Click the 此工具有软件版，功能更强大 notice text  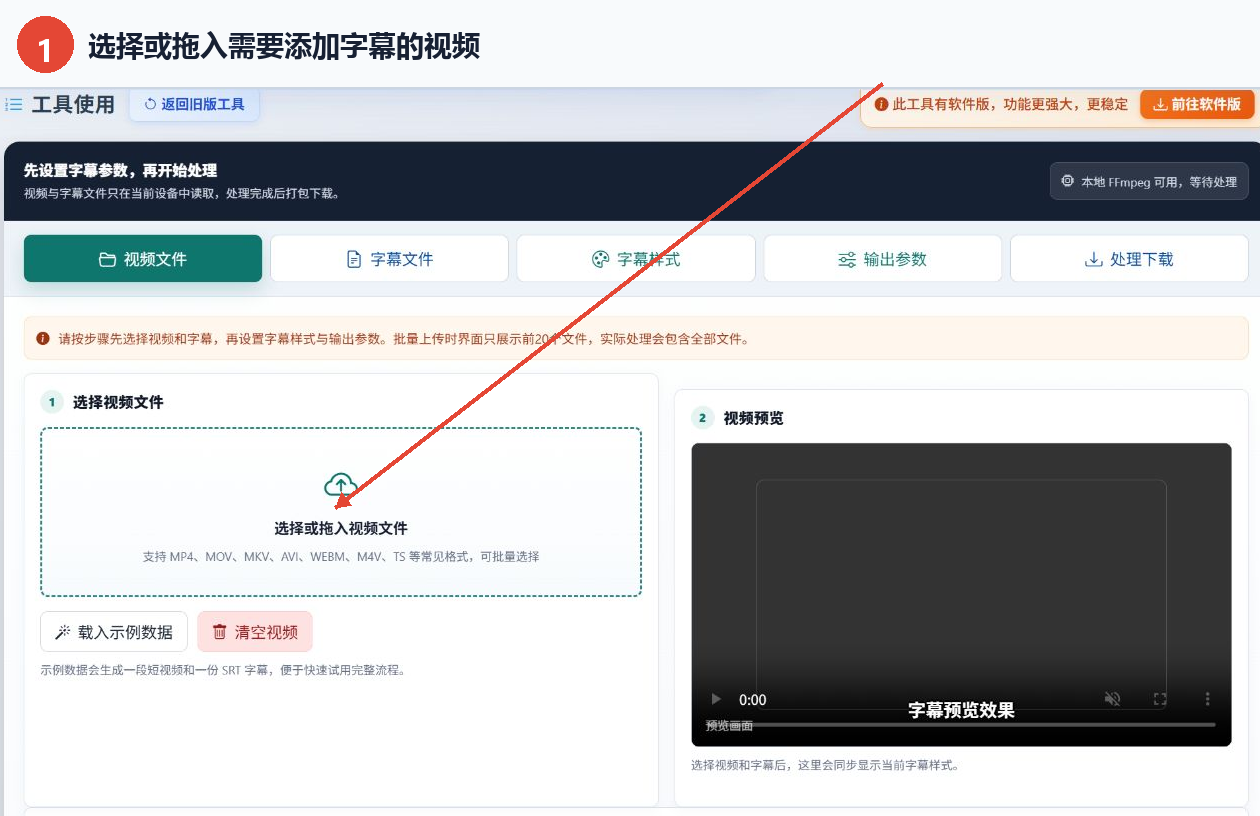point(1010,104)
